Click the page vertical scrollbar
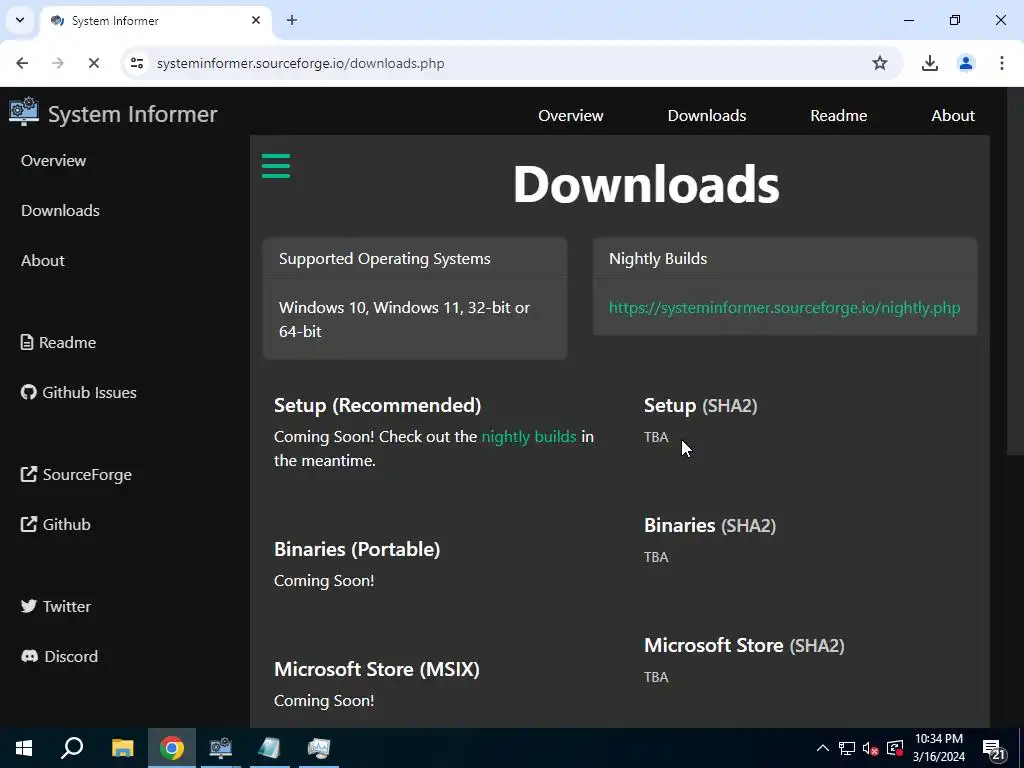The width and height of the screenshot is (1024, 768). pyautogui.click(x=1015, y=271)
